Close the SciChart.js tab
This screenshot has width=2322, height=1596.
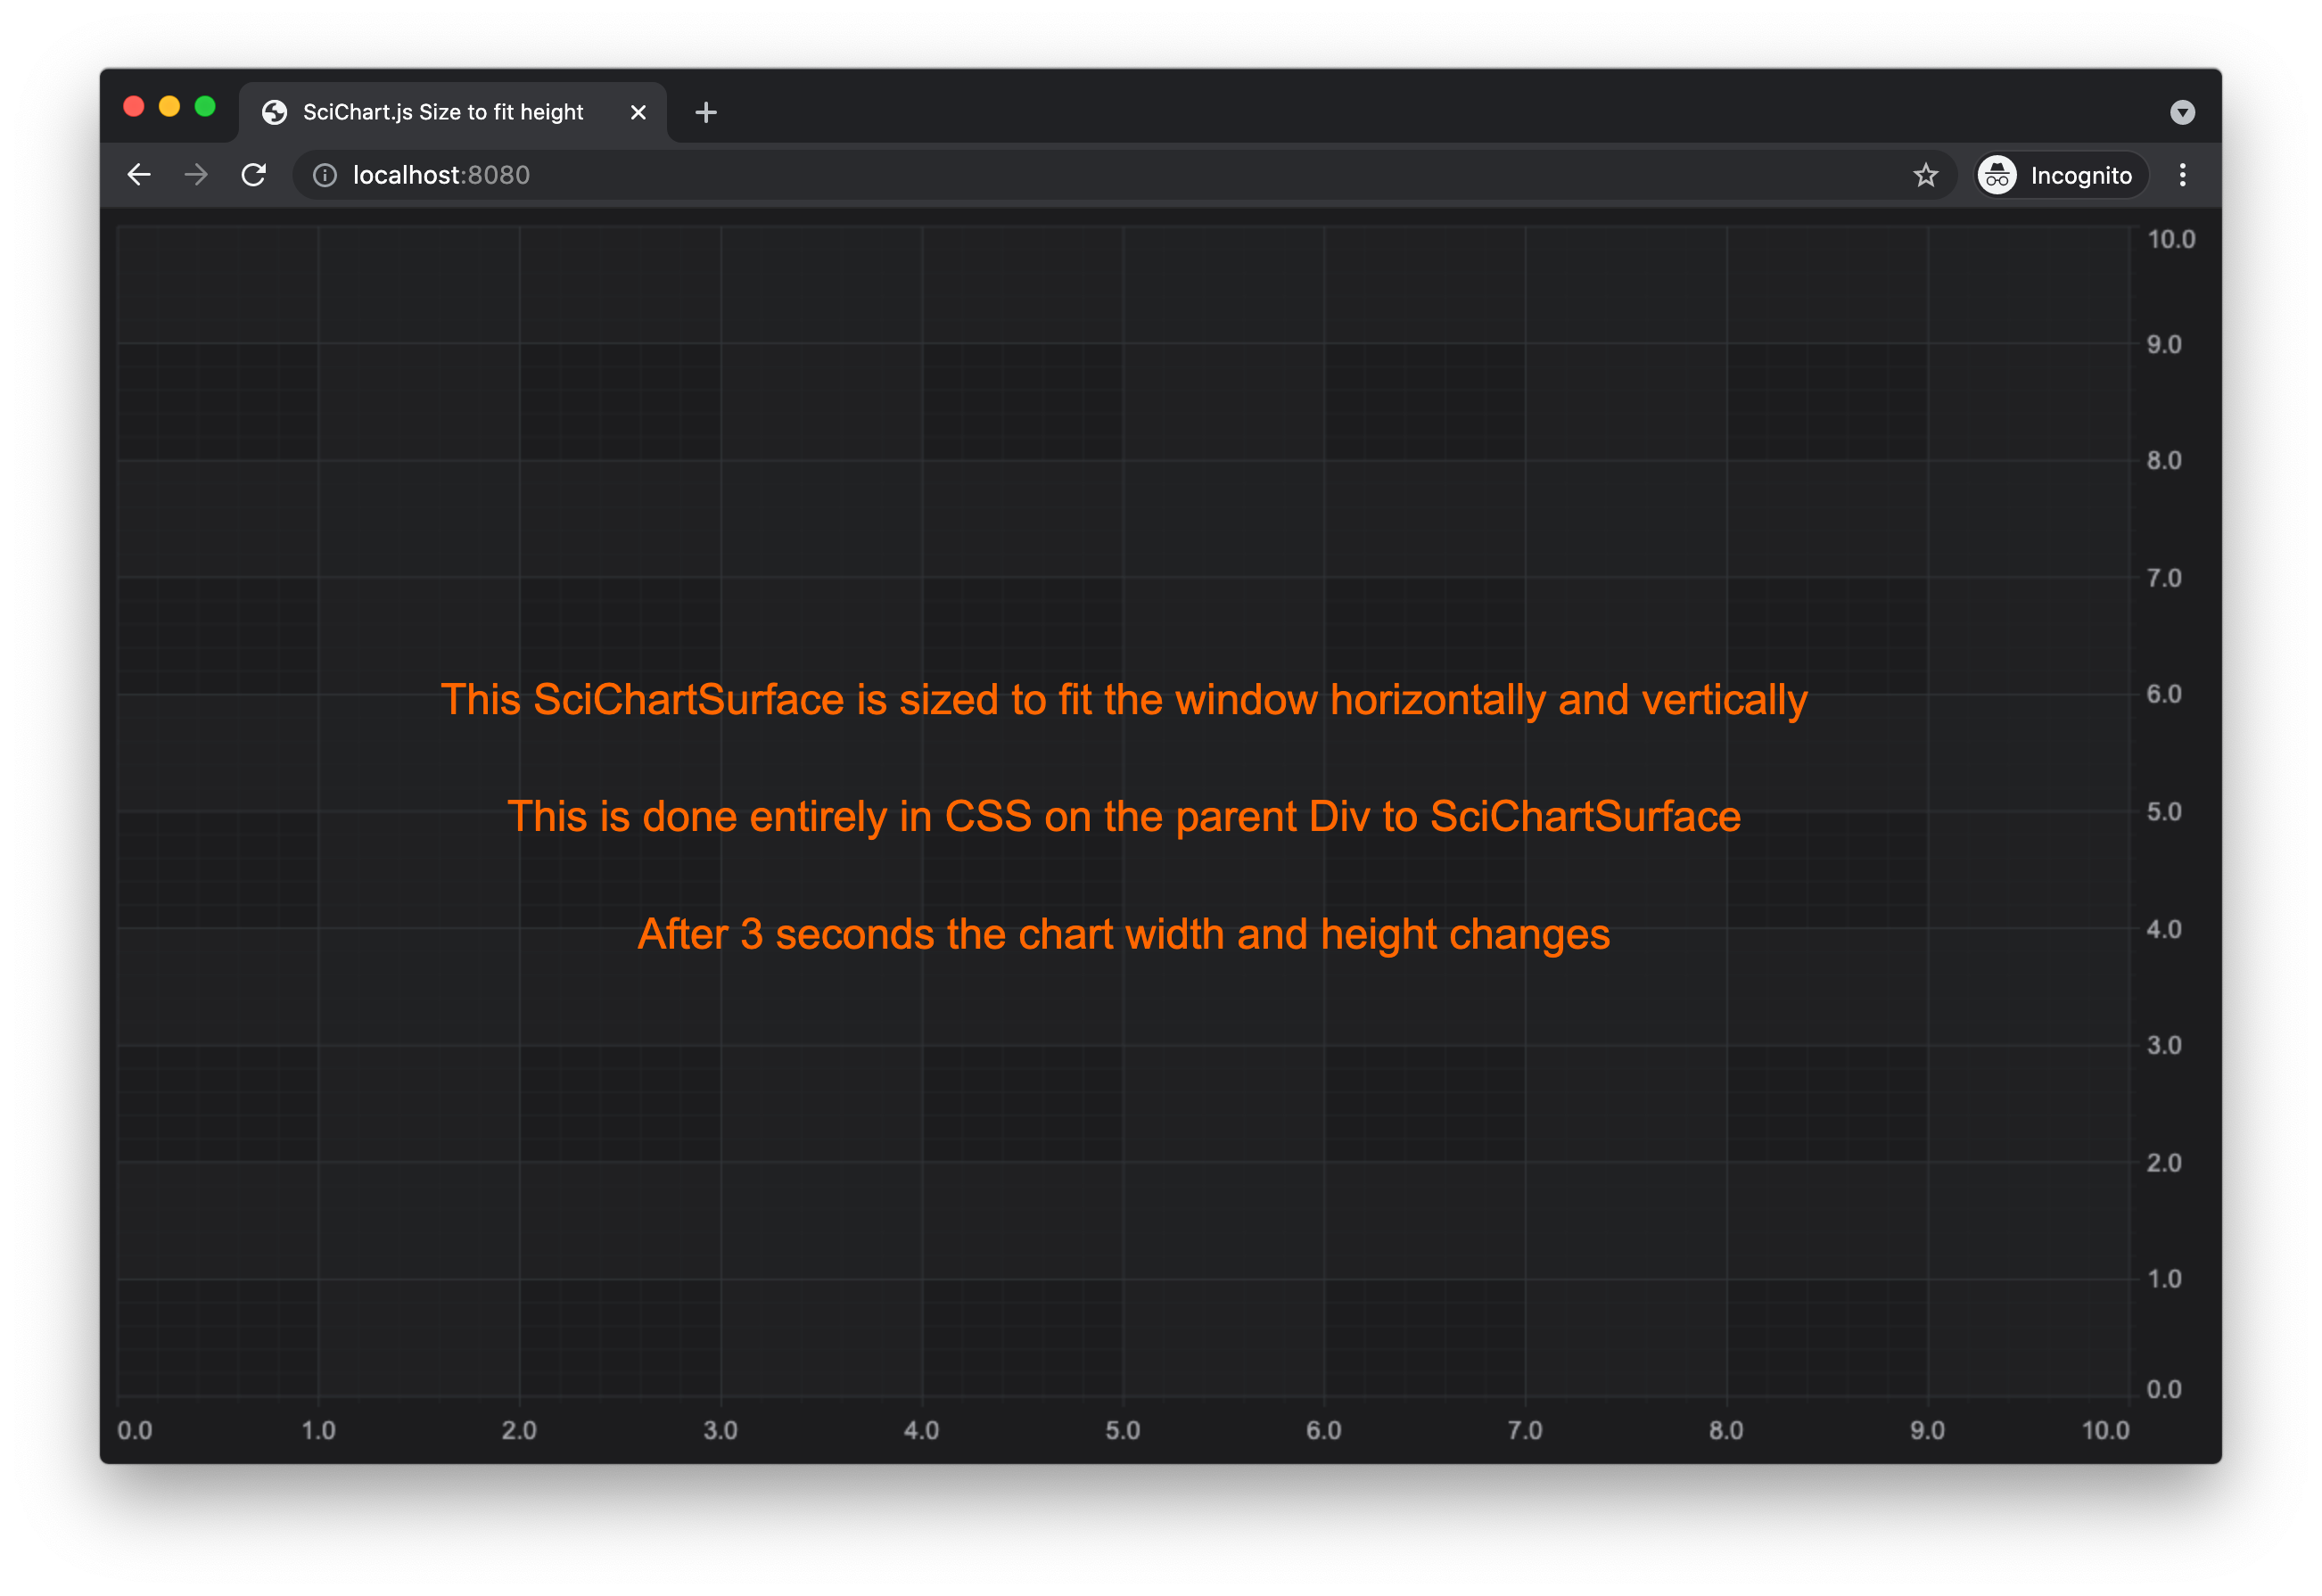coord(638,112)
